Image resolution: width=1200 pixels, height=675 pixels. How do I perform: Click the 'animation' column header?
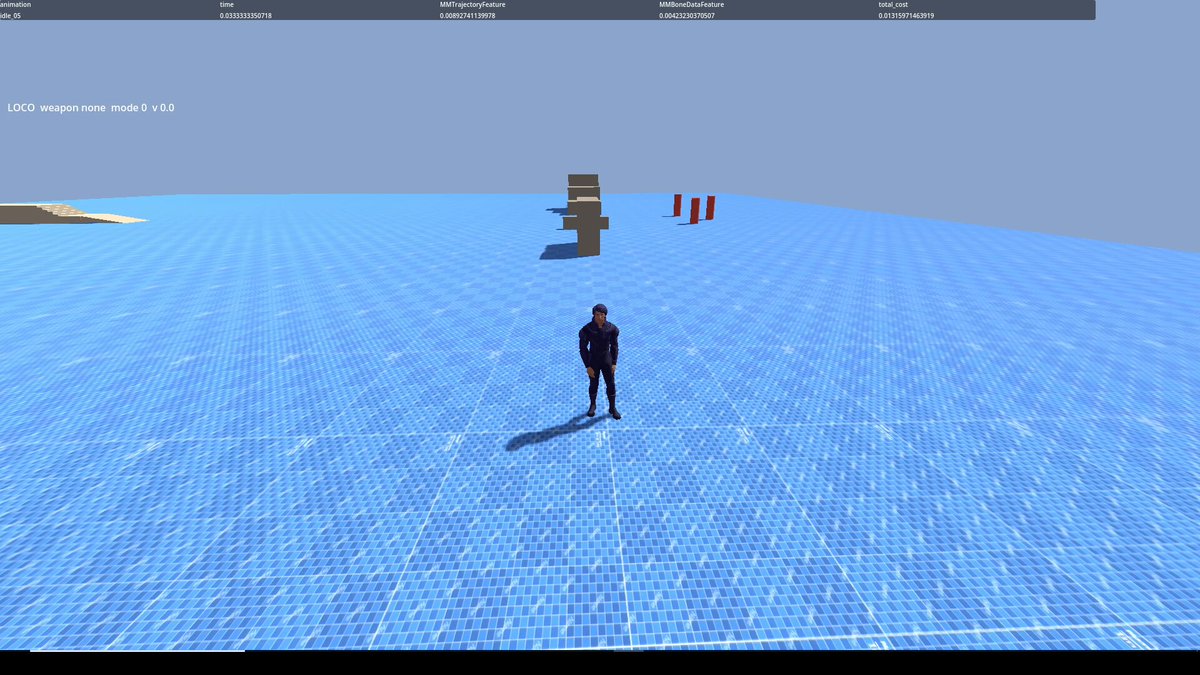tap(15, 5)
